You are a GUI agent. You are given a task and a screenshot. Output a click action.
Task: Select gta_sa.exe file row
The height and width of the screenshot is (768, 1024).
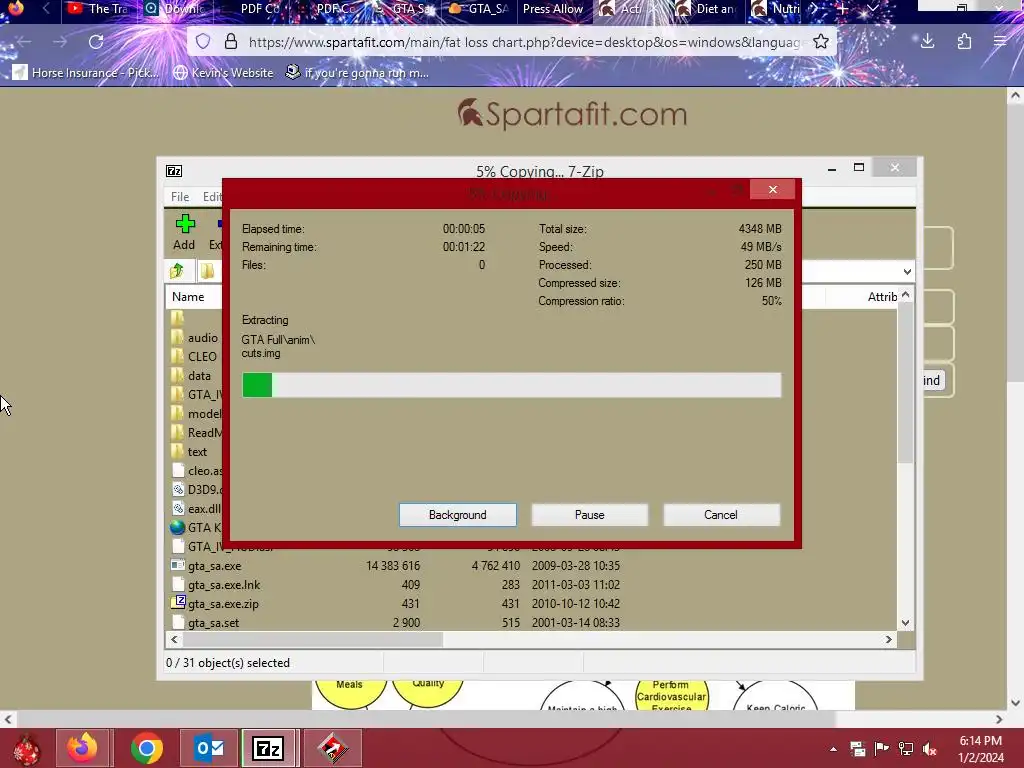pyautogui.click(x=396, y=566)
